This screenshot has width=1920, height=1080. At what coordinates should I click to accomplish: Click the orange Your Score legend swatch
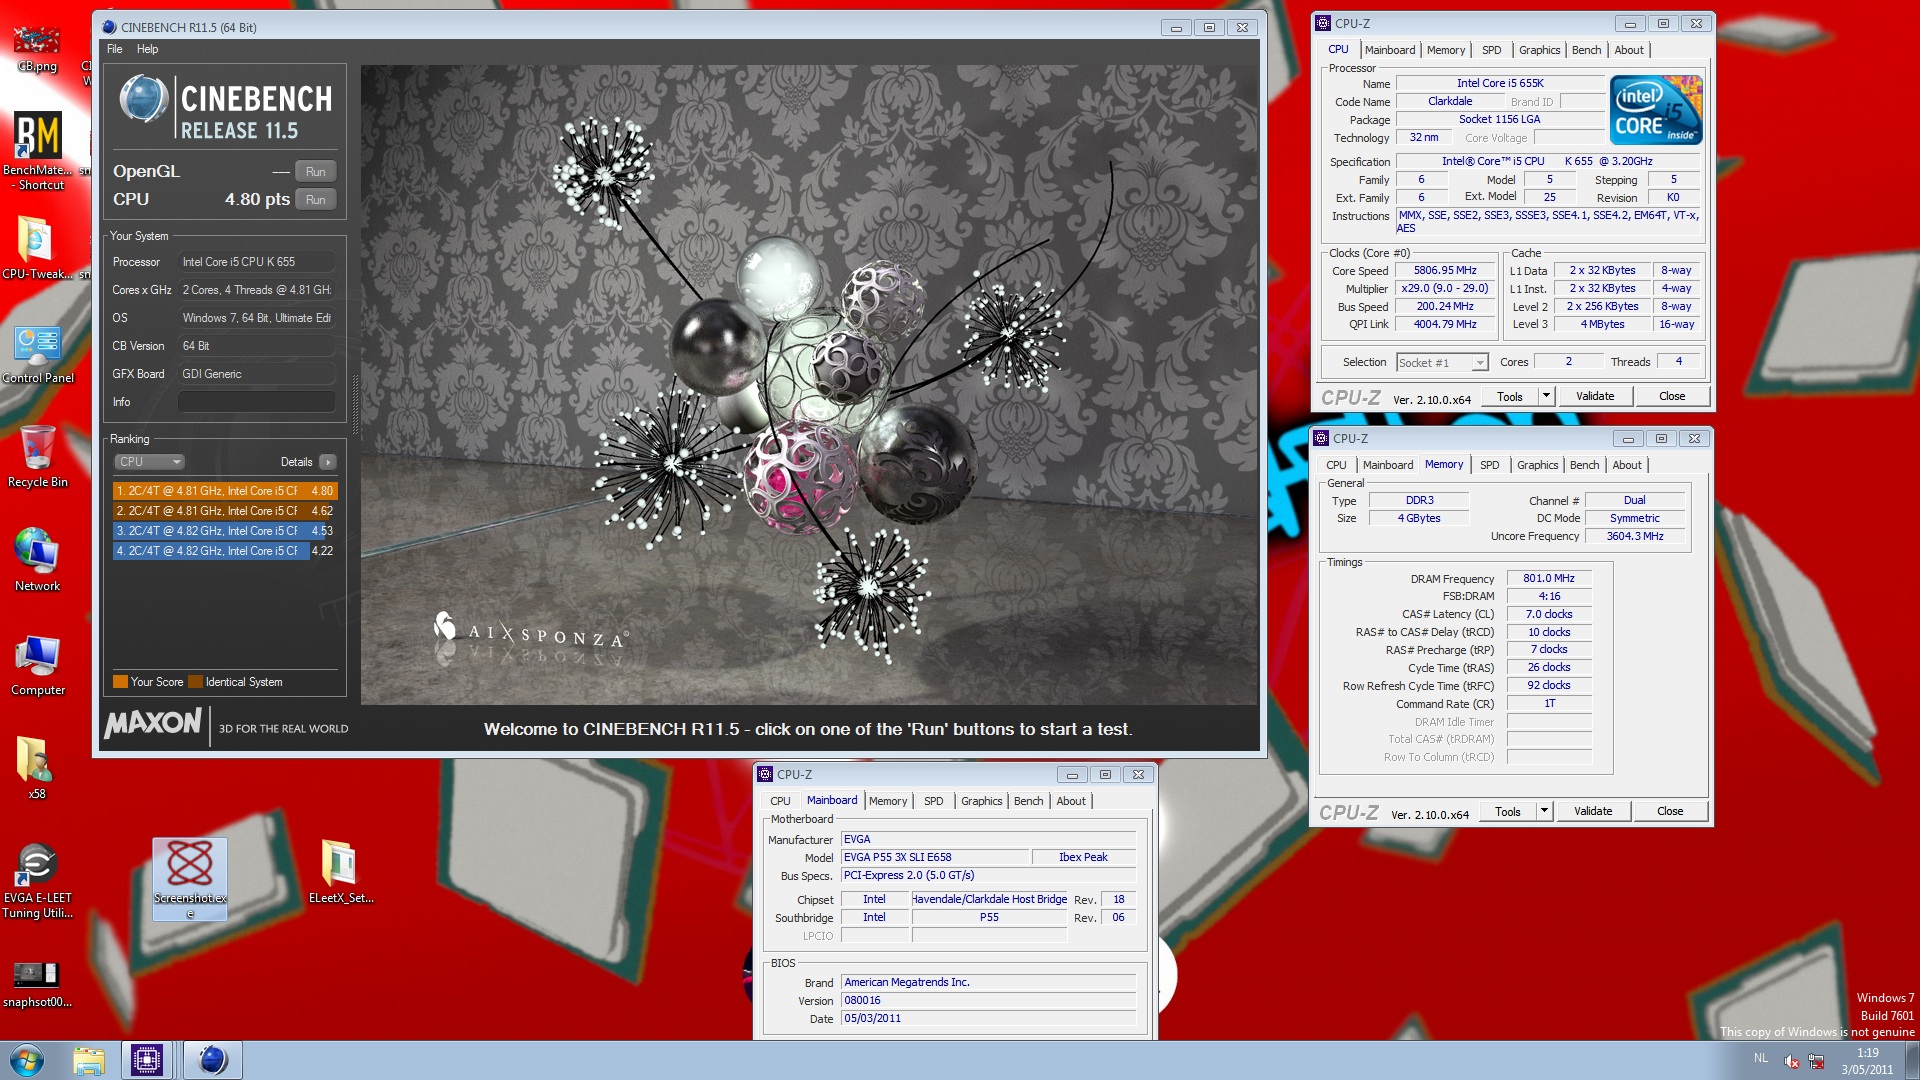(x=120, y=682)
